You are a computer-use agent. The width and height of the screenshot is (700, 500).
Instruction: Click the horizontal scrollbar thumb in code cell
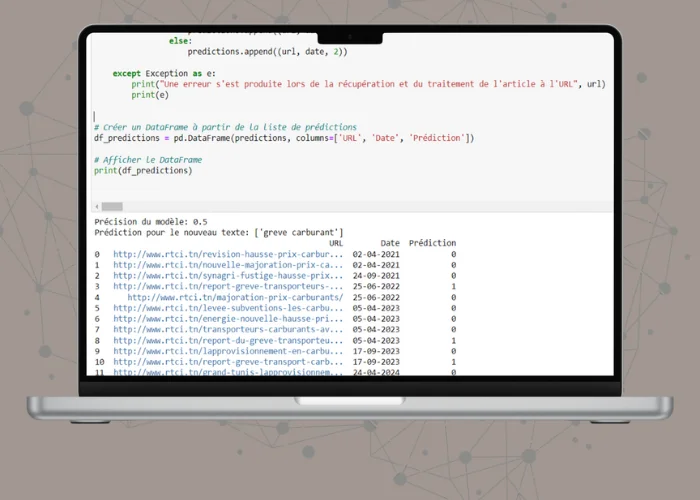point(111,206)
